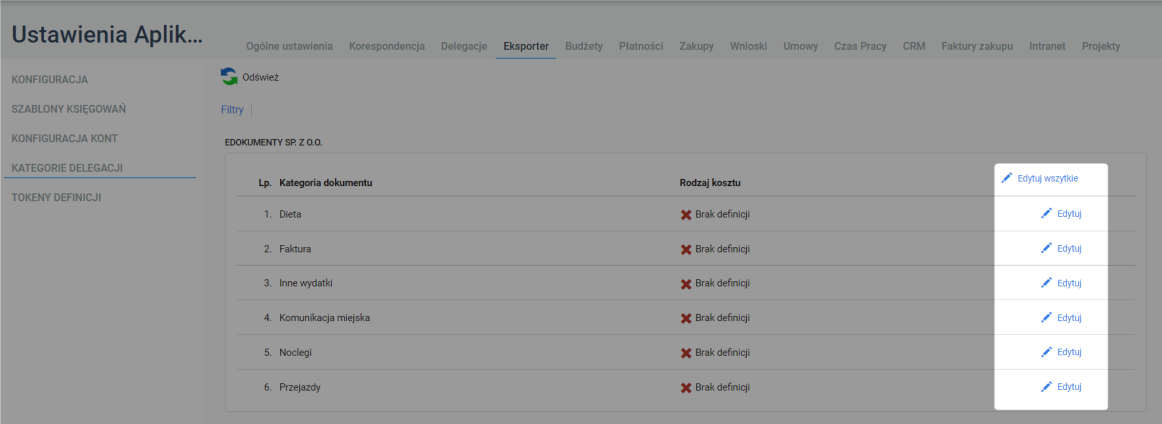Go to the Budżety tab

point(584,46)
